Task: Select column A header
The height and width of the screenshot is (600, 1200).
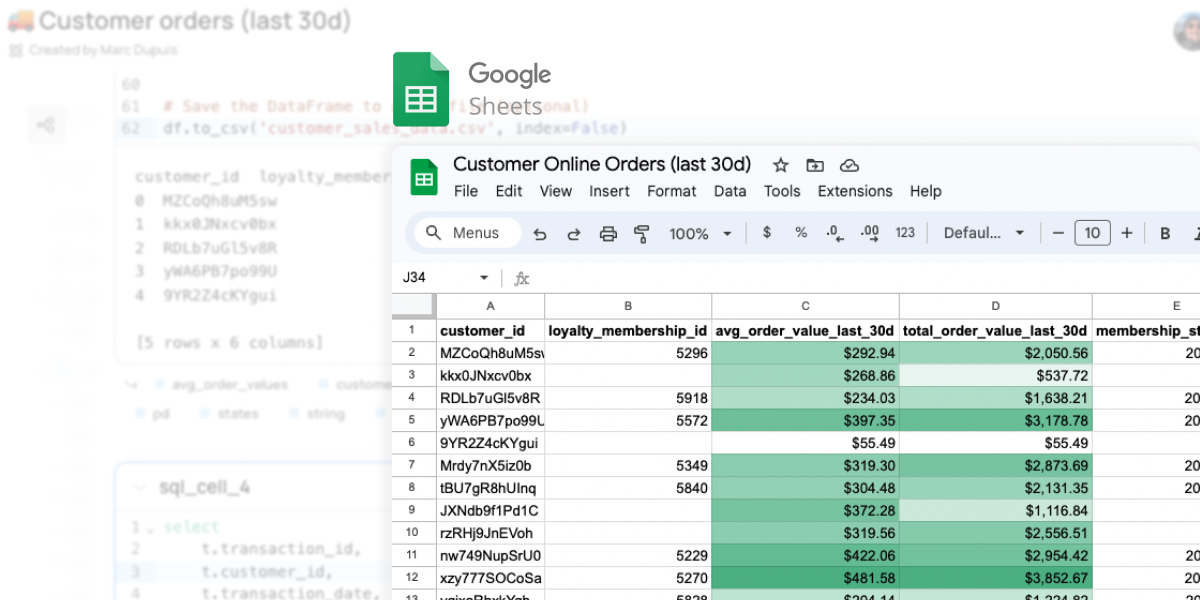Action: pyautogui.click(x=491, y=306)
